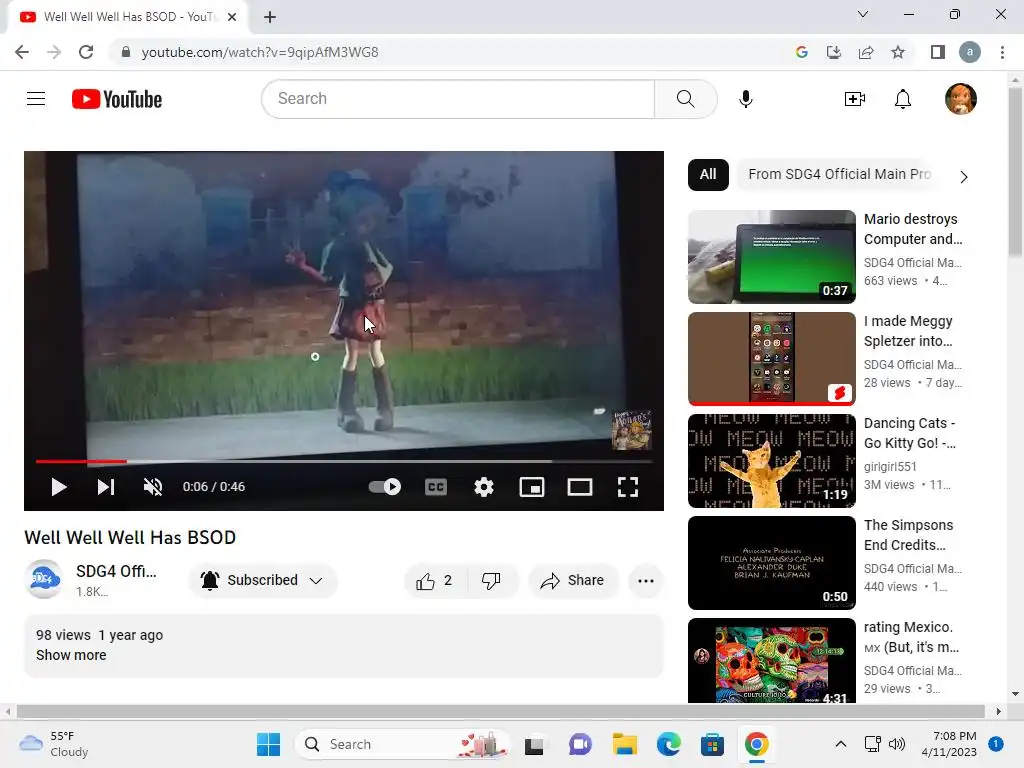Skip to next video
Viewport: 1024px width, 768px height.
[x=106, y=487]
